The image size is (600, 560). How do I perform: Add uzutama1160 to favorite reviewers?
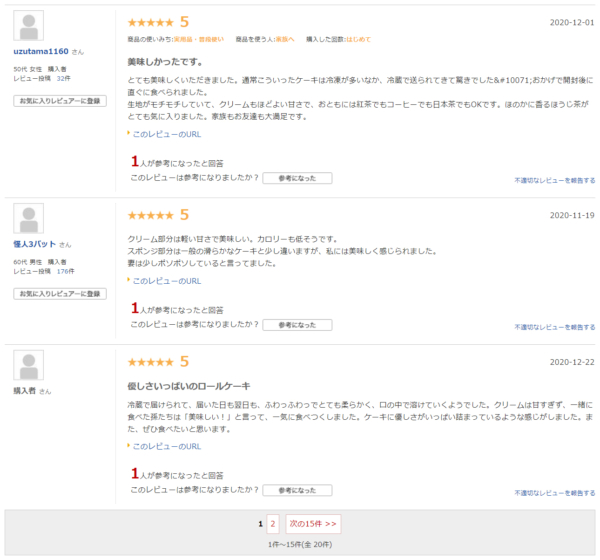(60, 101)
